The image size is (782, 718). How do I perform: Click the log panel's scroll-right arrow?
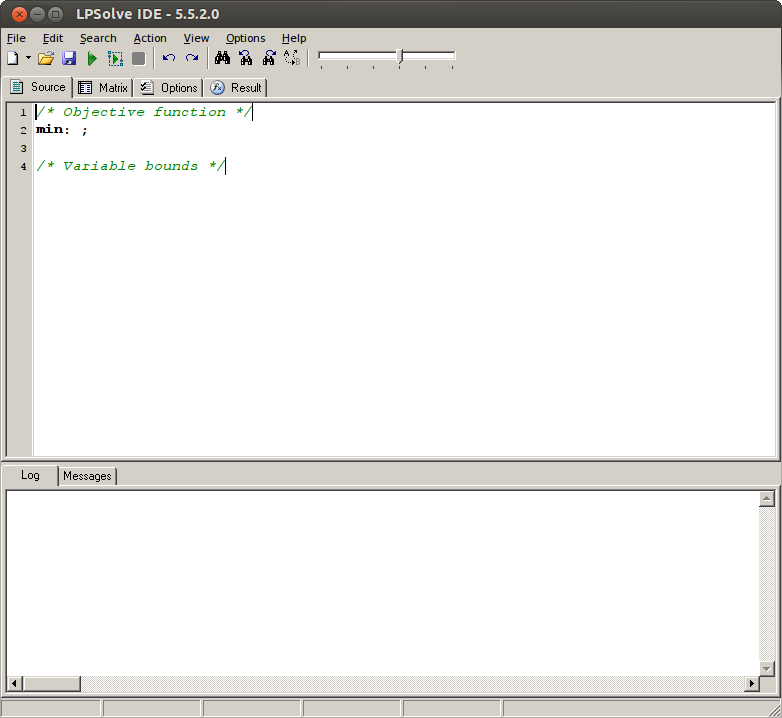point(751,684)
